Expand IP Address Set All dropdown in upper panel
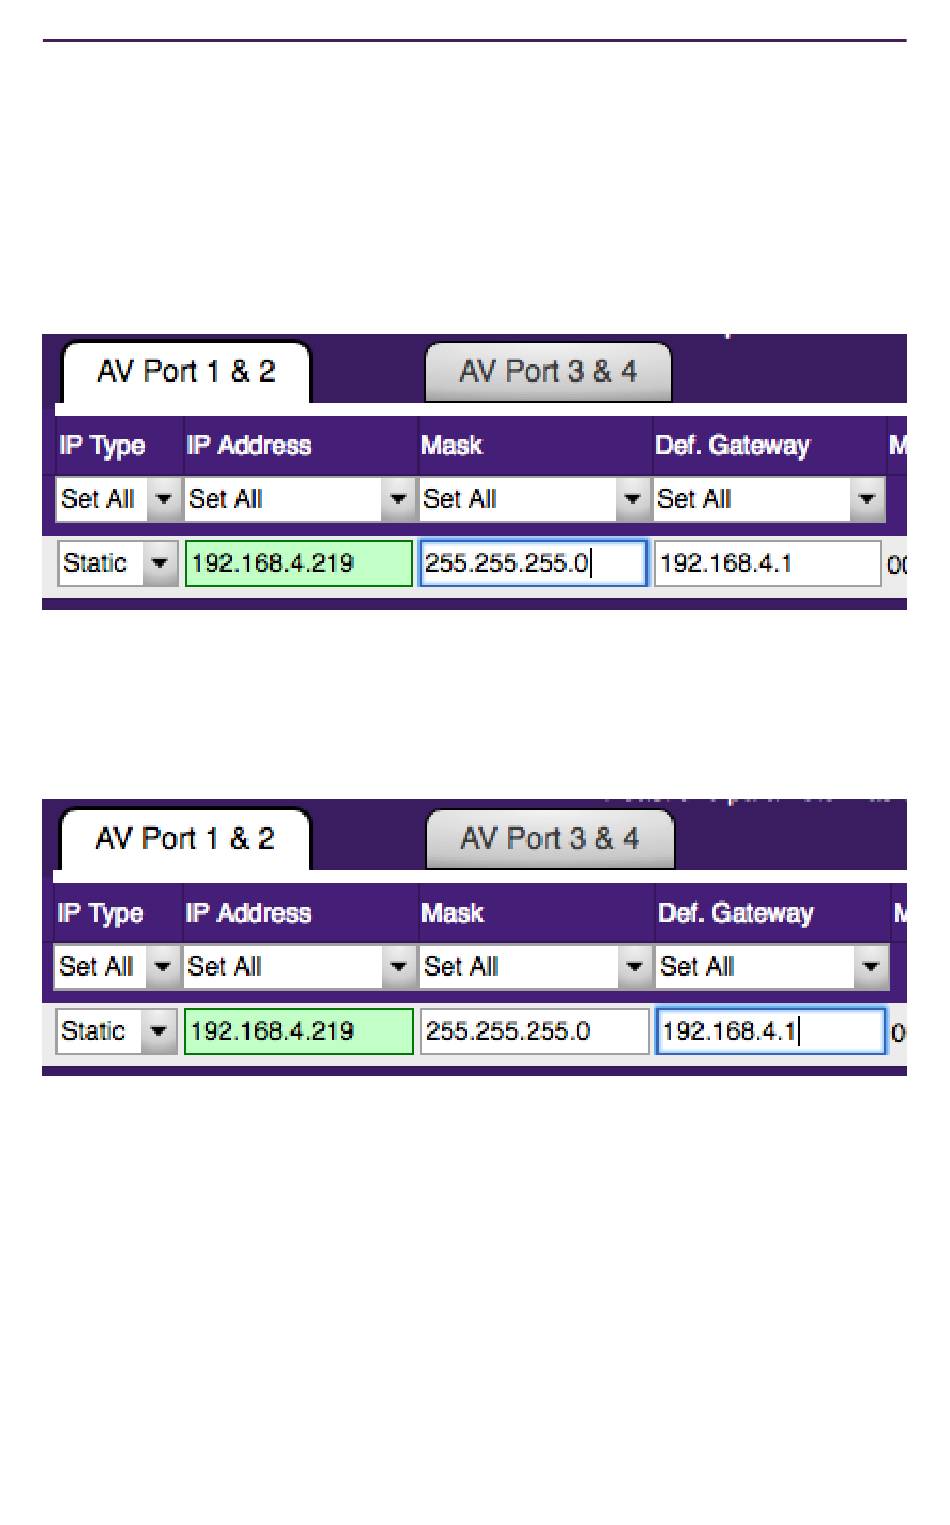The height and width of the screenshot is (1525, 950). [299, 498]
